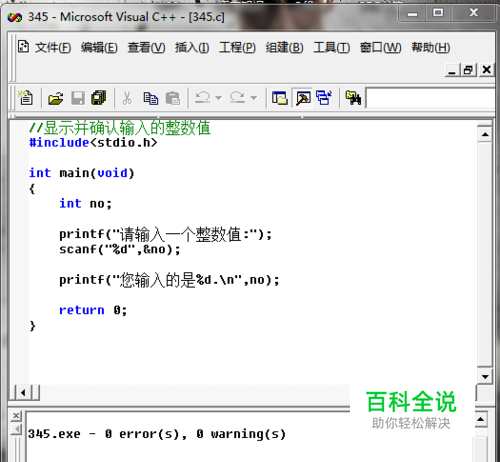Viewport: 500px width, 462px height.
Task: Click the editor horizontal scroll-left arrow
Action: 23,393
